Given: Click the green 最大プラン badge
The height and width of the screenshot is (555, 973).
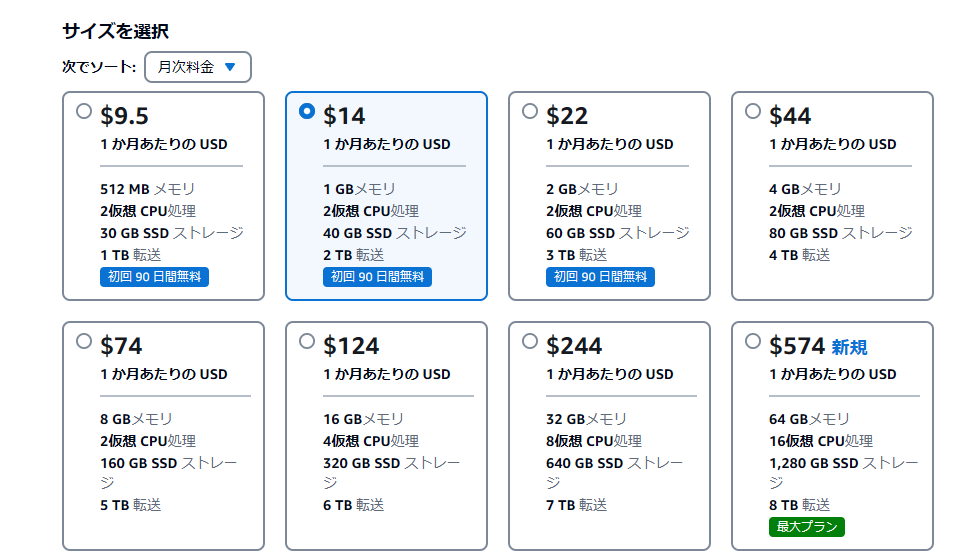Looking at the screenshot, I should click(x=807, y=526).
